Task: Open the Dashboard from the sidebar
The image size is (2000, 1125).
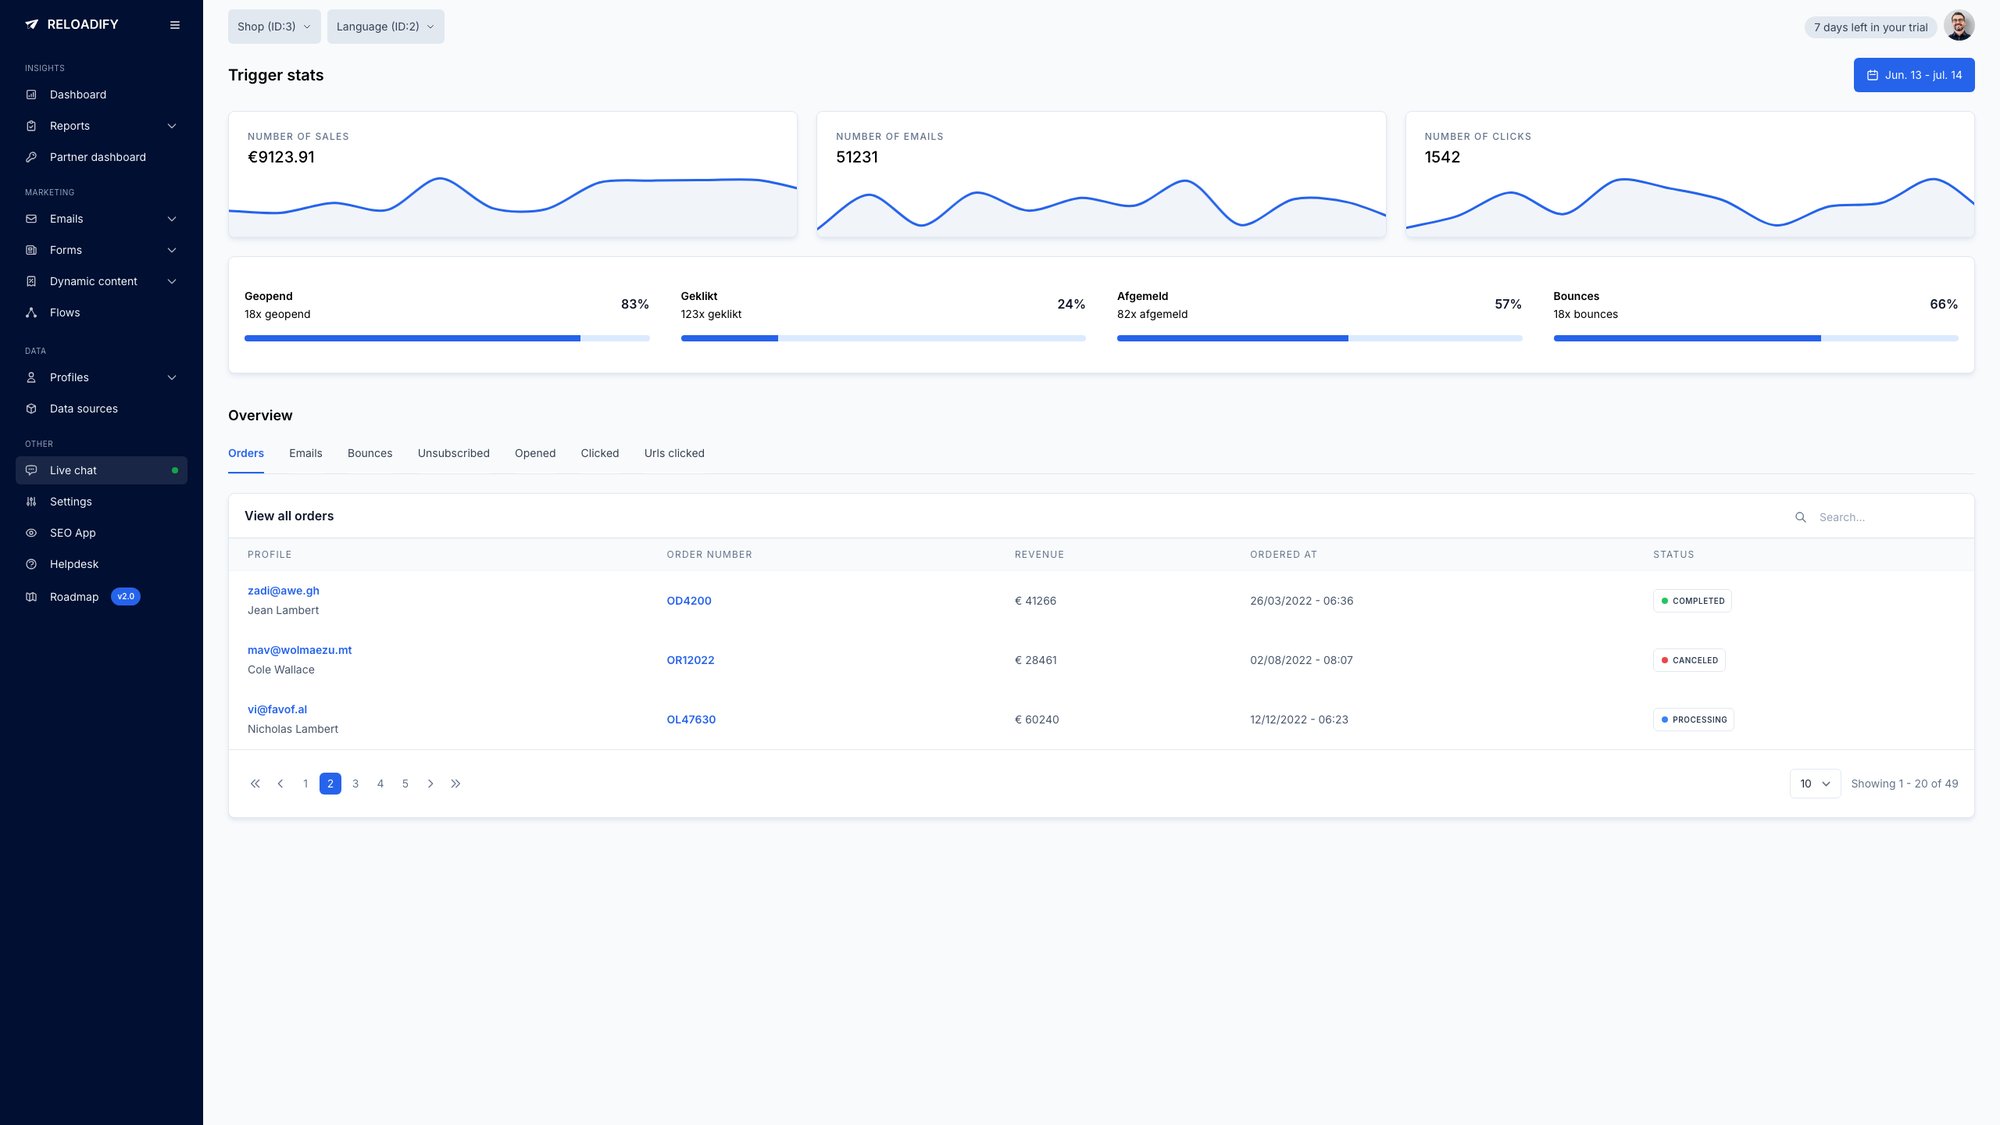Action: pyautogui.click(x=77, y=94)
